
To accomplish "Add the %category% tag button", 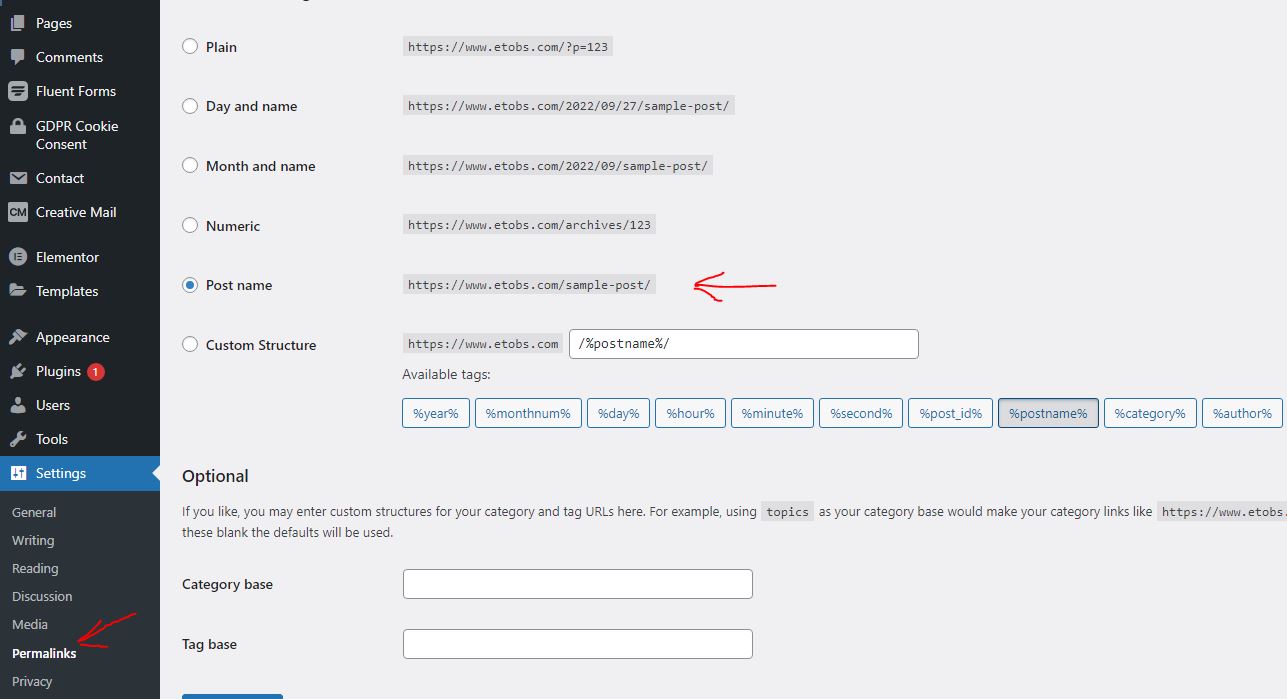I will pyautogui.click(x=1150, y=413).
